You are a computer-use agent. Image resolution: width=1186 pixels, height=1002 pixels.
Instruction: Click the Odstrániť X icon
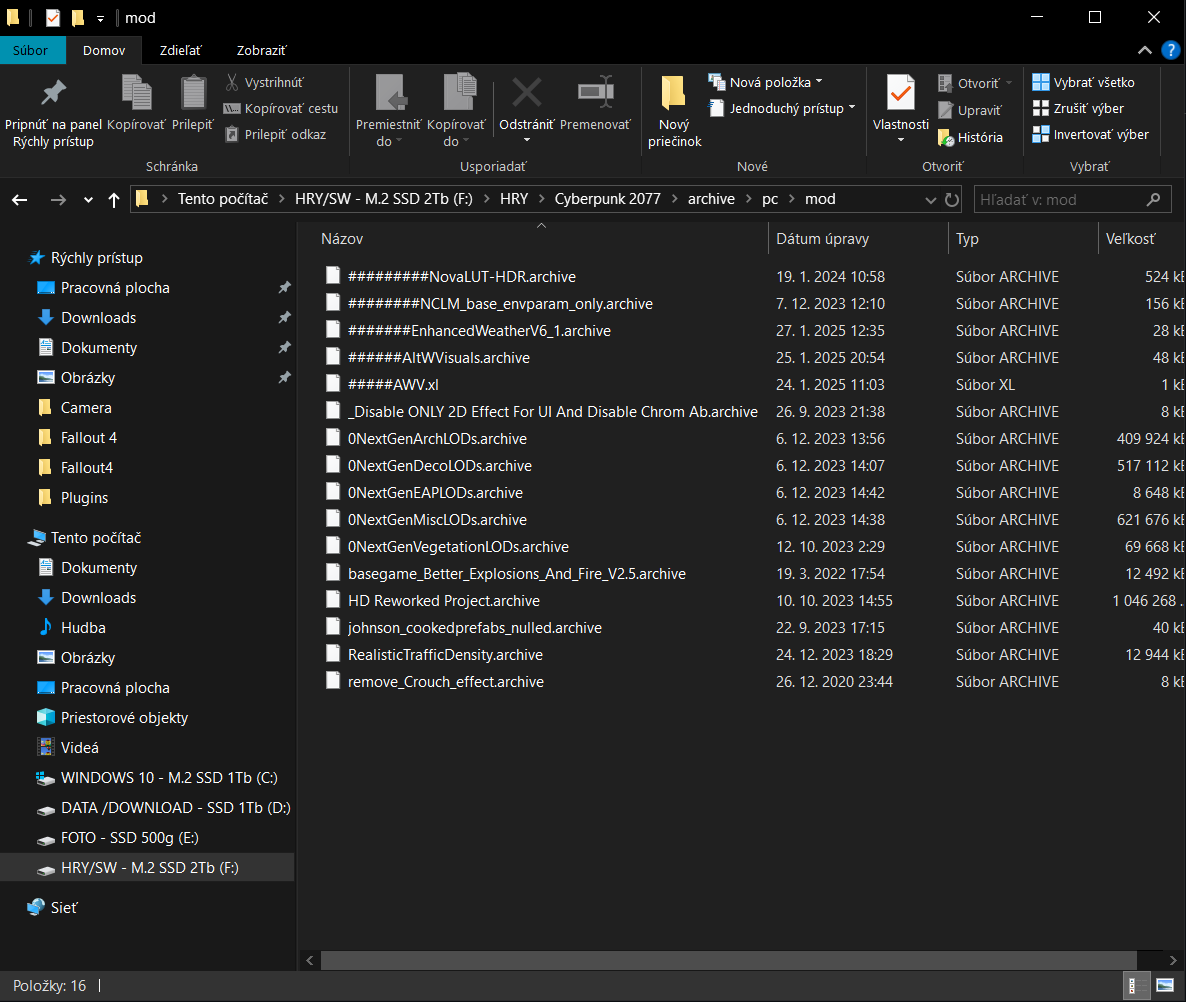pos(526,93)
